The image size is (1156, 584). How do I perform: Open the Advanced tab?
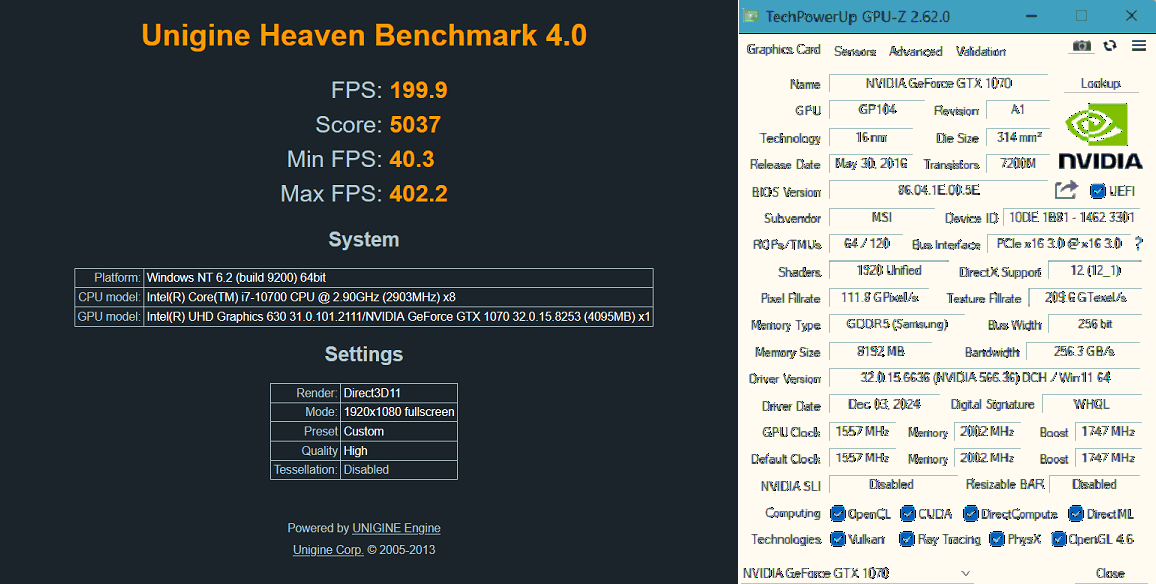916,51
